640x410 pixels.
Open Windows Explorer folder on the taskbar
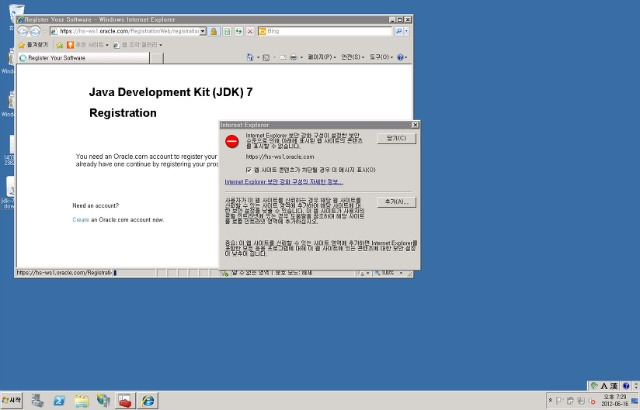coord(81,401)
